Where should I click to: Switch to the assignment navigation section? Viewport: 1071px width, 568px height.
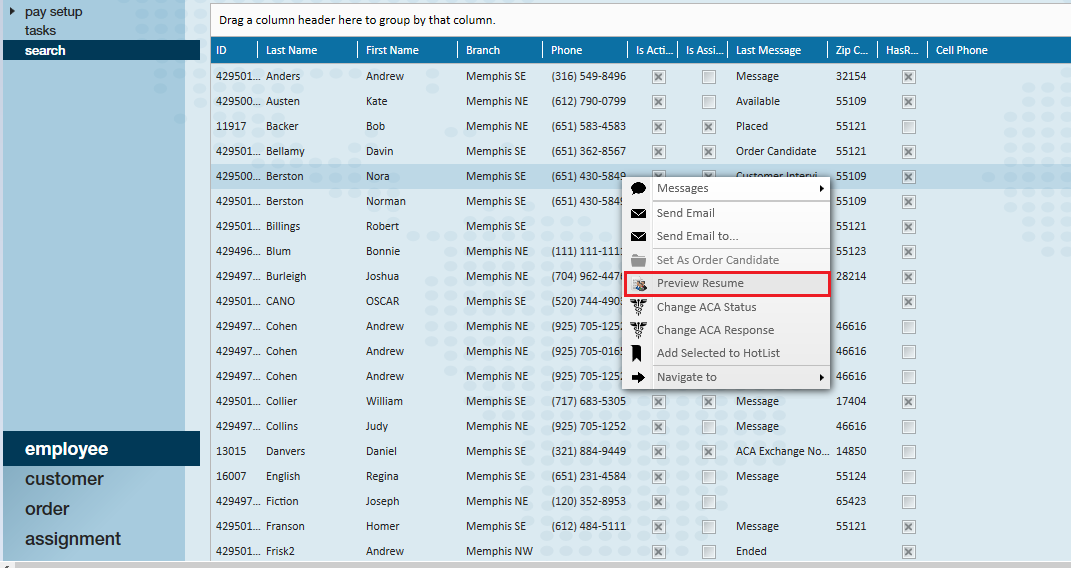pos(73,539)
